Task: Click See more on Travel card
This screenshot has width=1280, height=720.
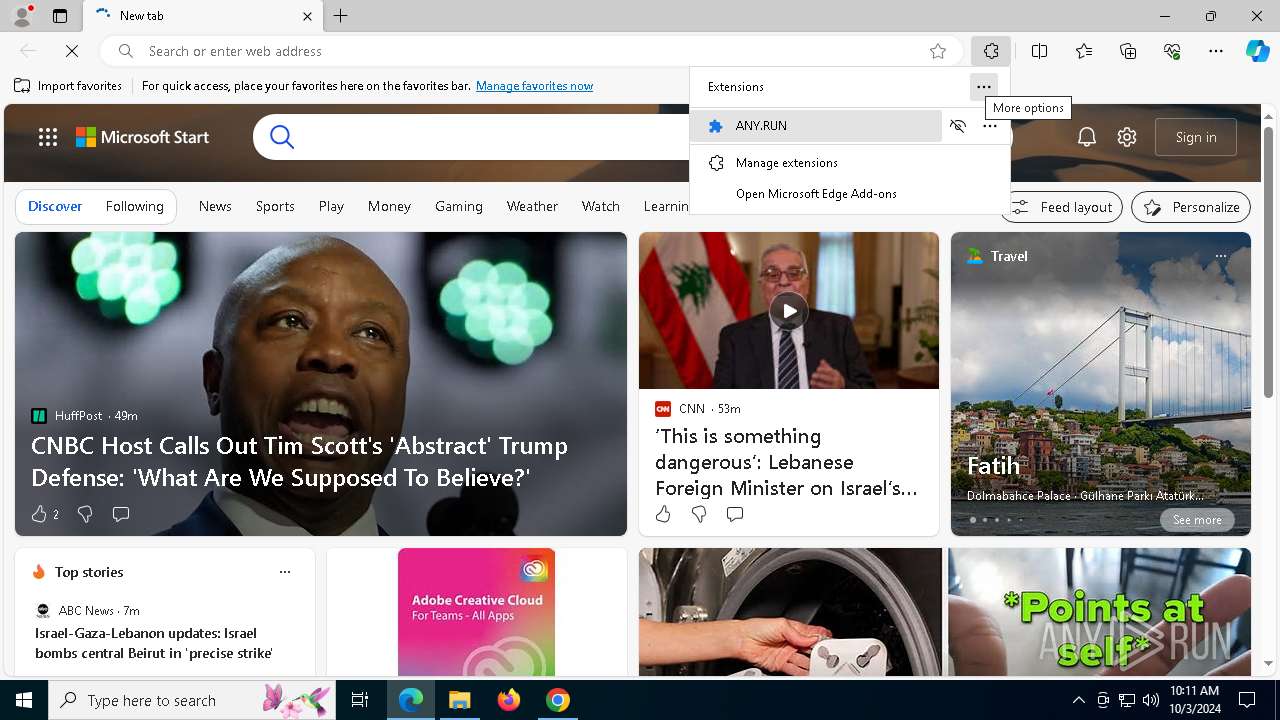Action: pyautogui.click(x=1197, y=520)
